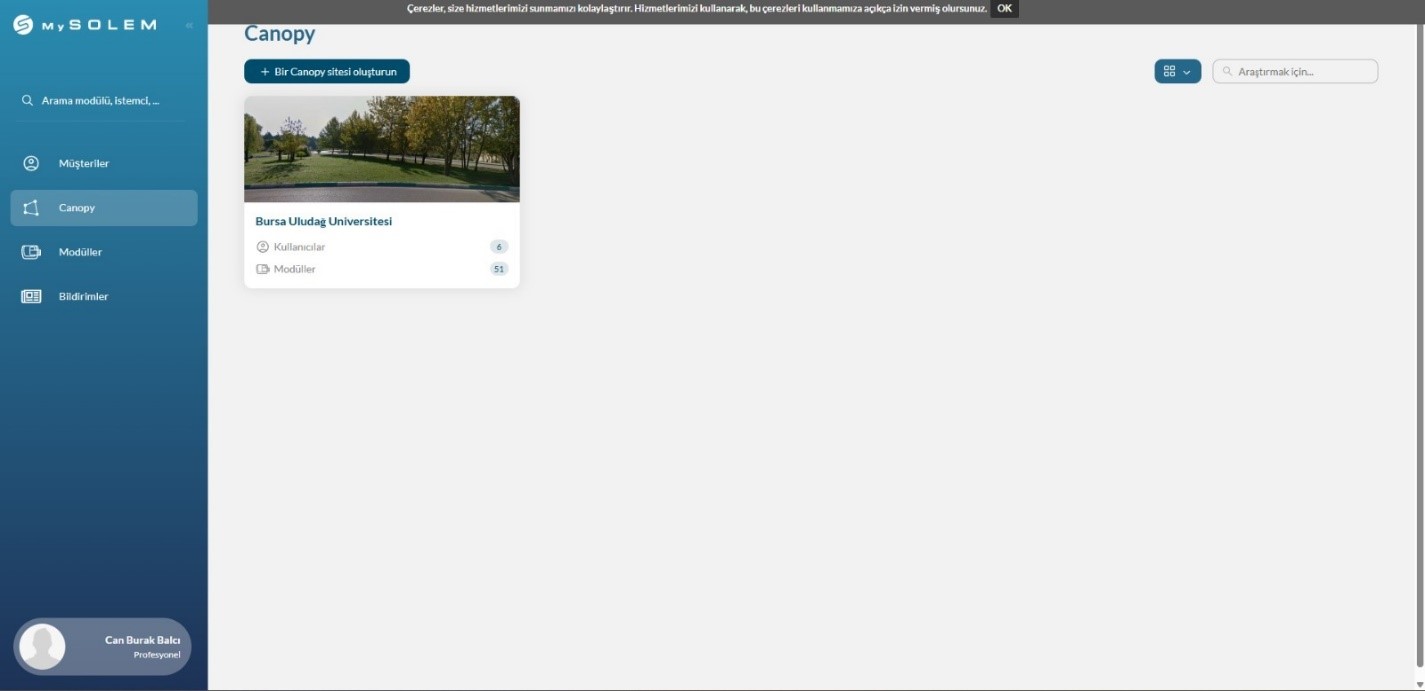Viewport: 1425px width, 691px height.
Task: Open the grid view layout dropdown
Action: pyautogui.click(x=1177, y=72)
